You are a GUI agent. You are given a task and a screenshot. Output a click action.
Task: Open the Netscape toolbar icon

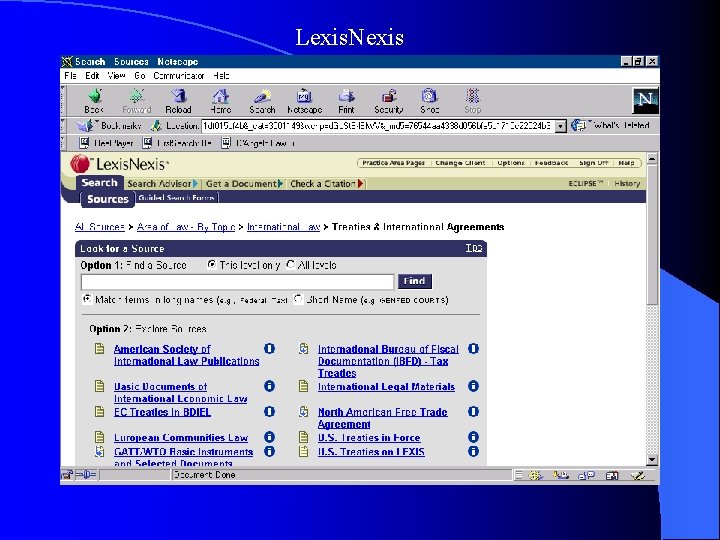point(304,101)
